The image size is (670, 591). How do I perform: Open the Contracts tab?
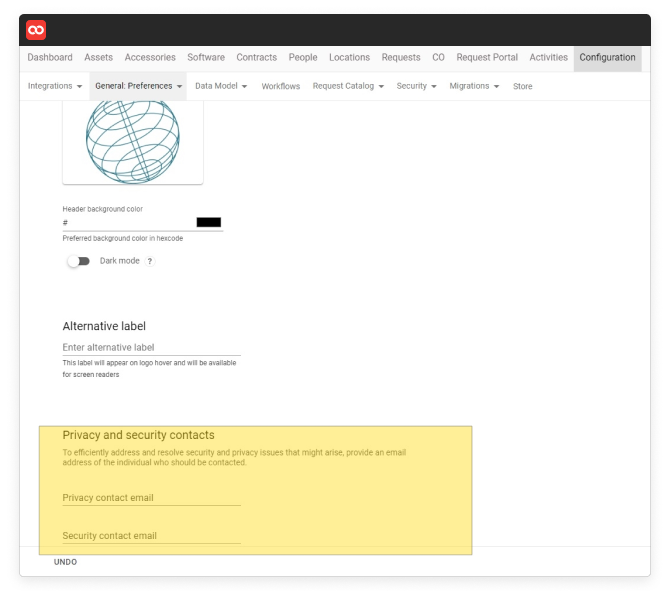(x=256, y=57)
